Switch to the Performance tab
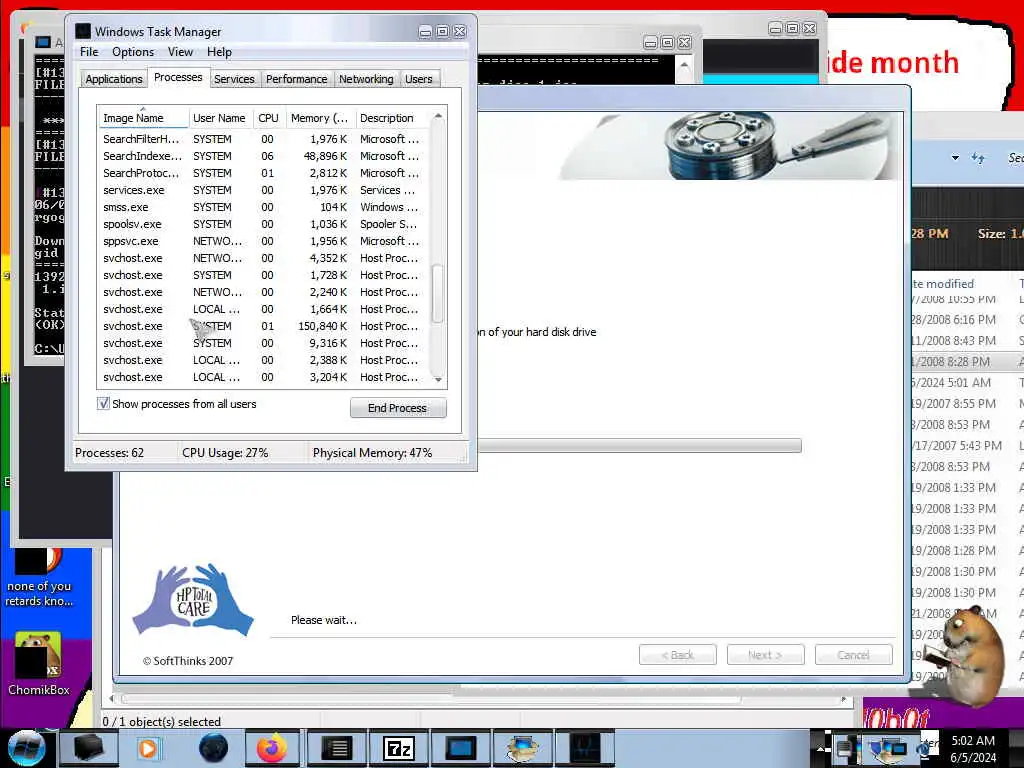Screen dimensions: 1024x768 pos(296,79)
